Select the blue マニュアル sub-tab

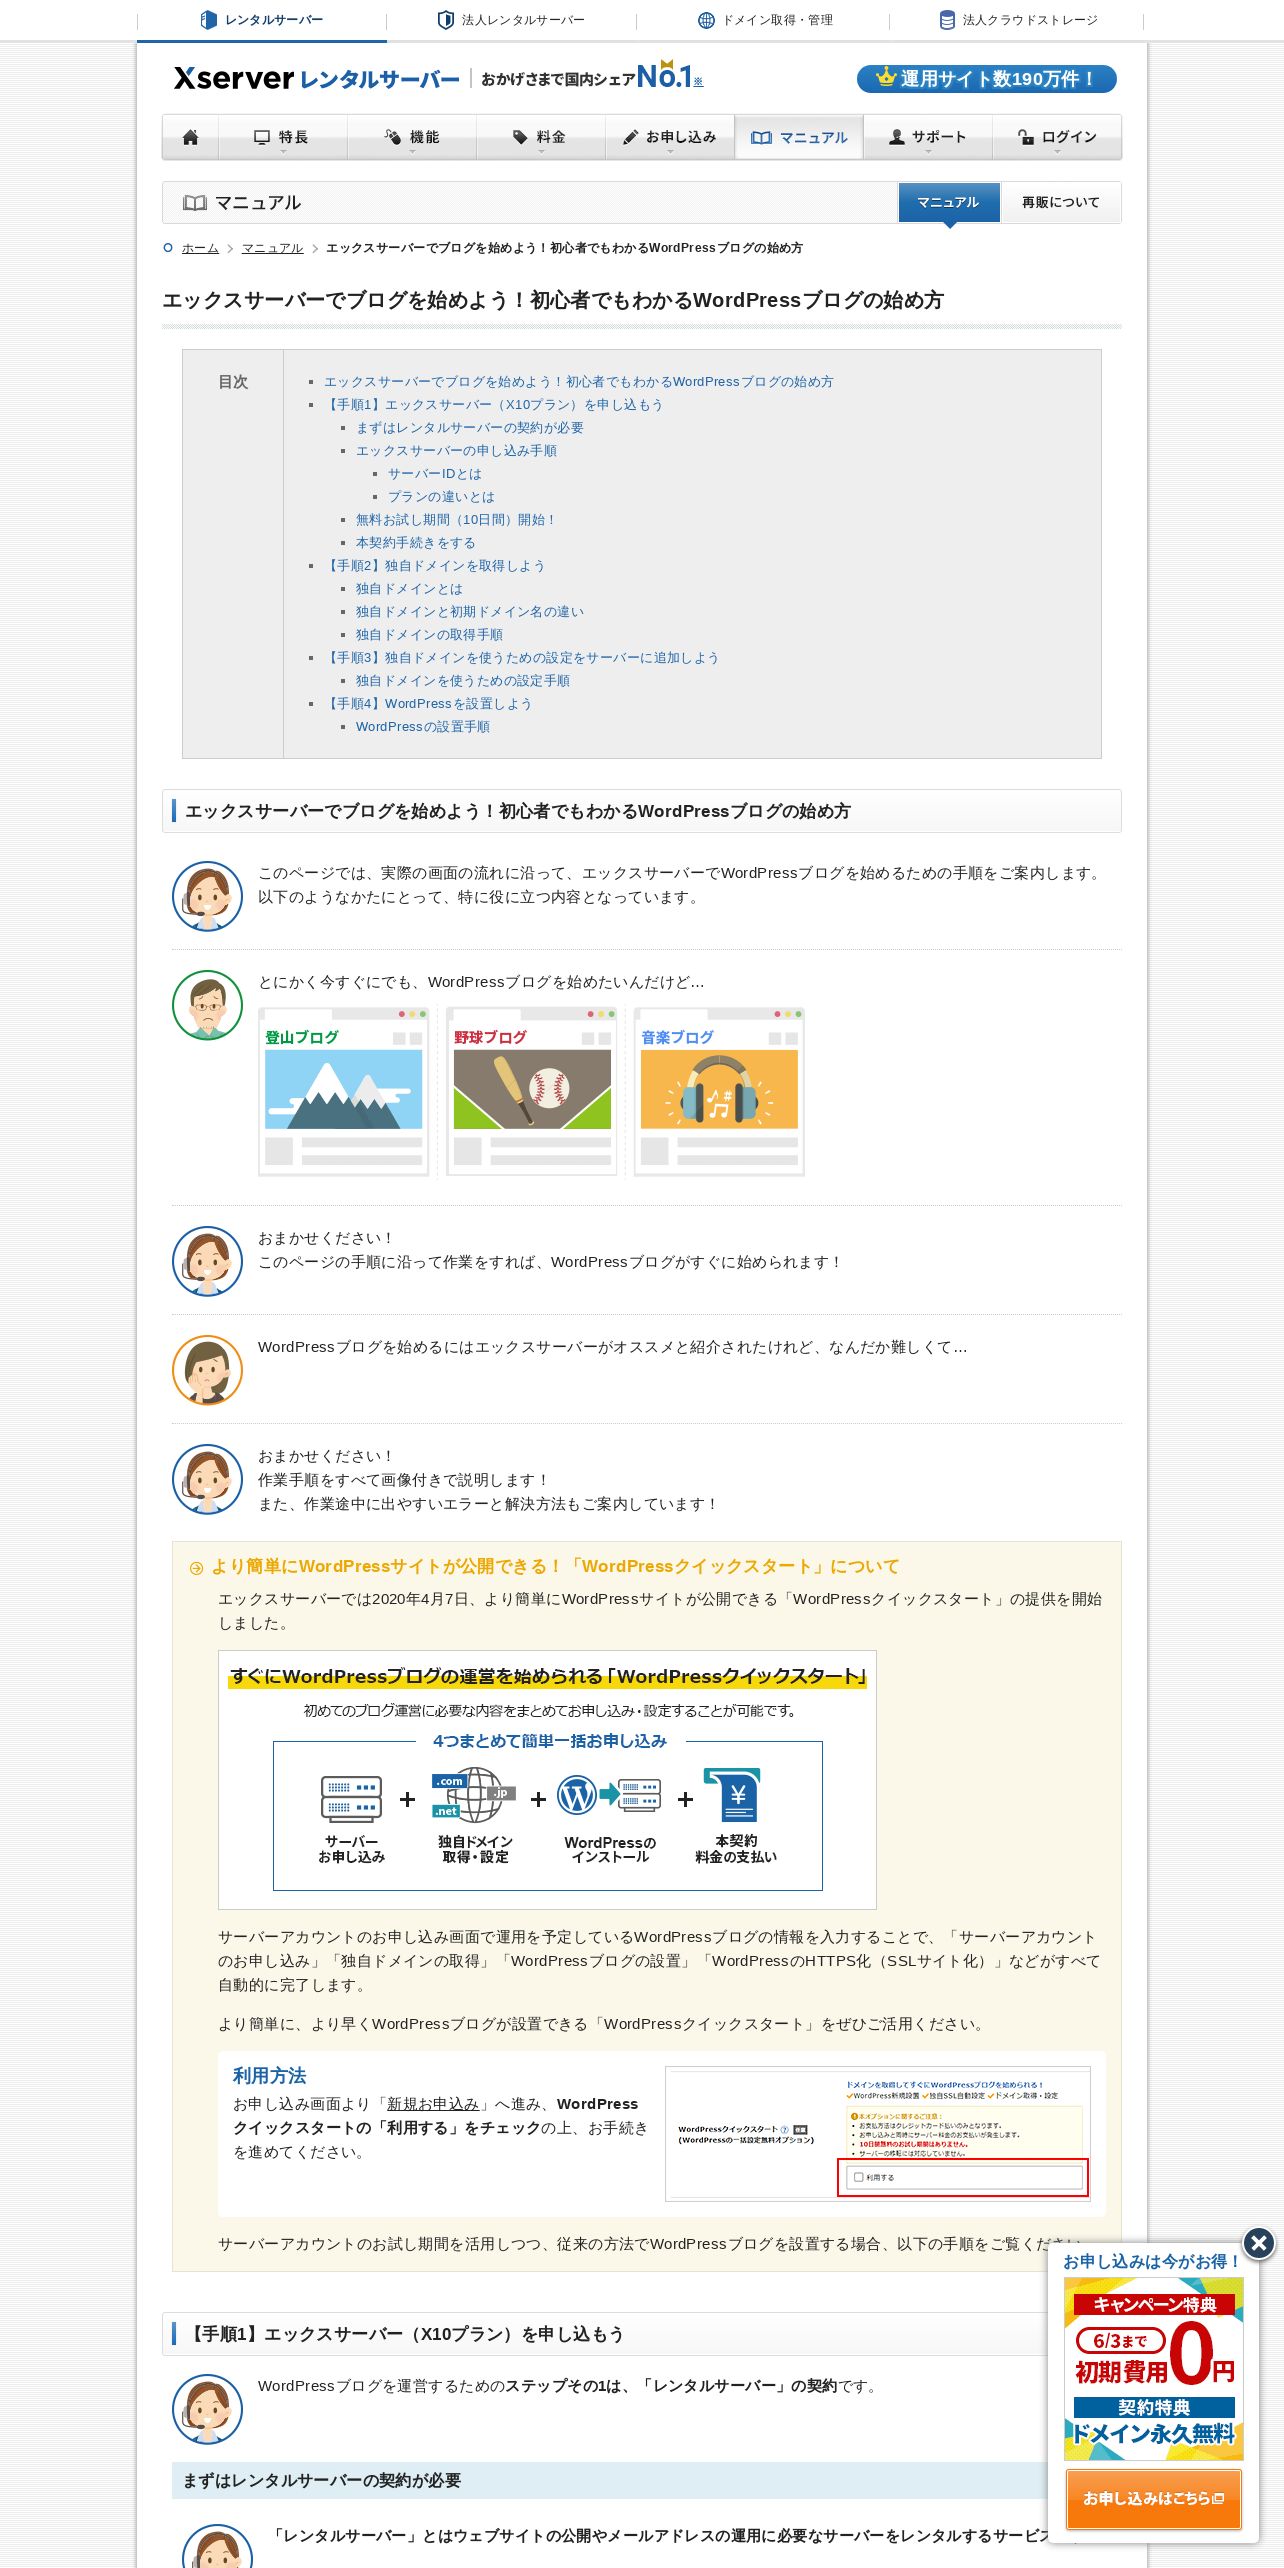point(949,202)
